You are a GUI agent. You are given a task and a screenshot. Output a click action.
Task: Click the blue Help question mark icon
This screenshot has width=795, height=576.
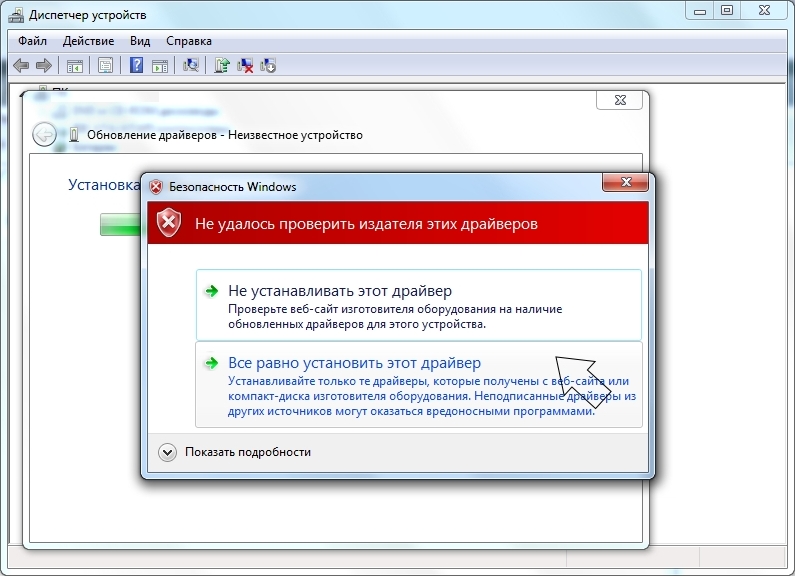(135, 66)
